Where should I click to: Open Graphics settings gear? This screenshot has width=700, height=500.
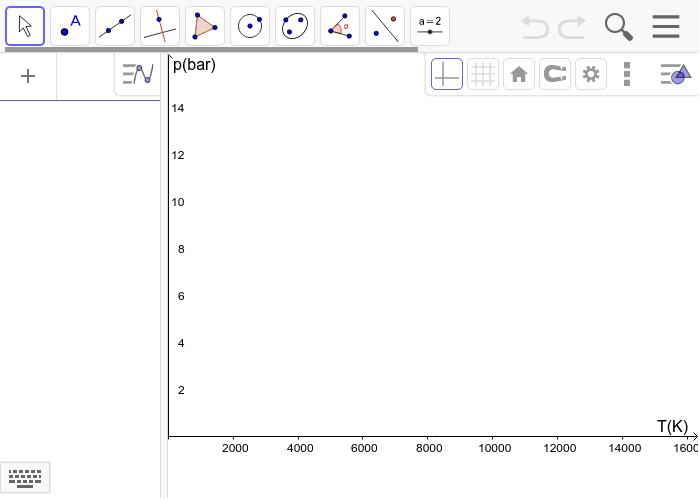point(591,74)
